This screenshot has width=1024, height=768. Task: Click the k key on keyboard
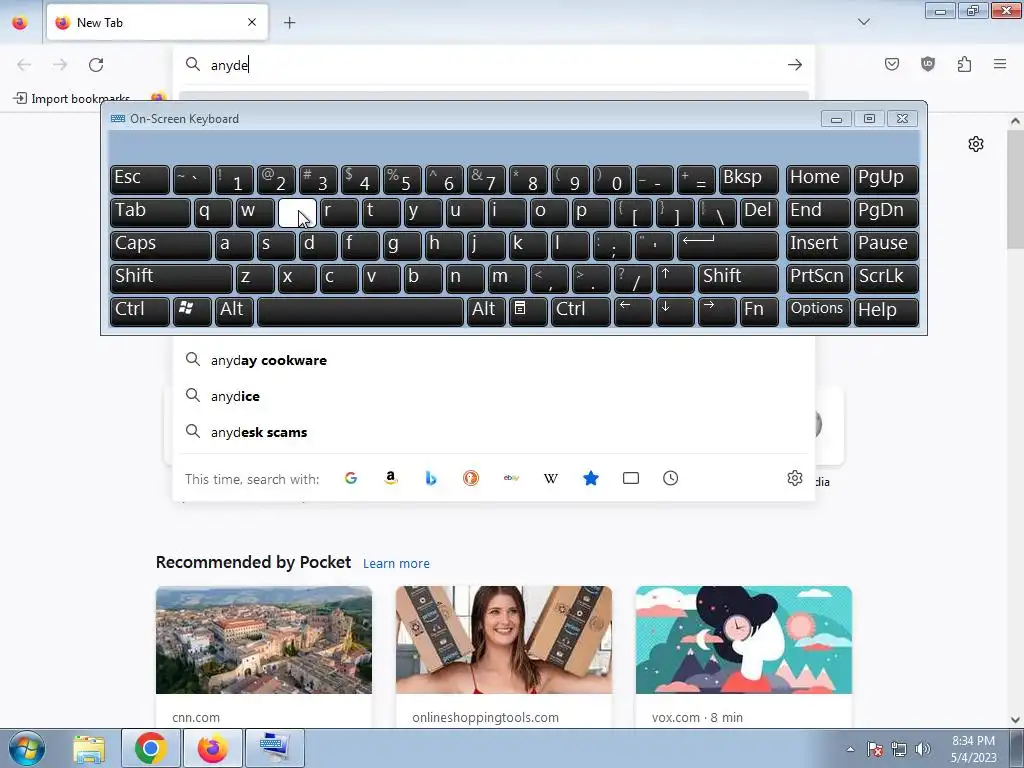point(528,245)
